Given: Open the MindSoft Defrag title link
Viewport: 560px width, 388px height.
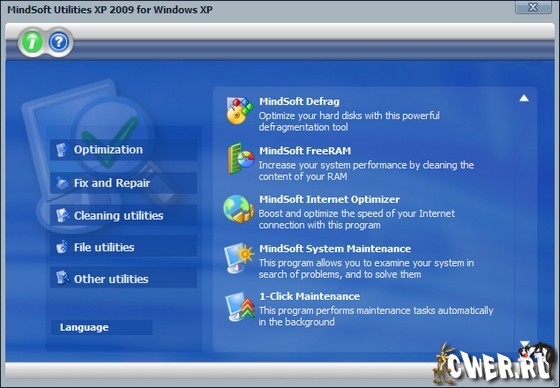Looking at the screenshot, I should coord(299,101).
